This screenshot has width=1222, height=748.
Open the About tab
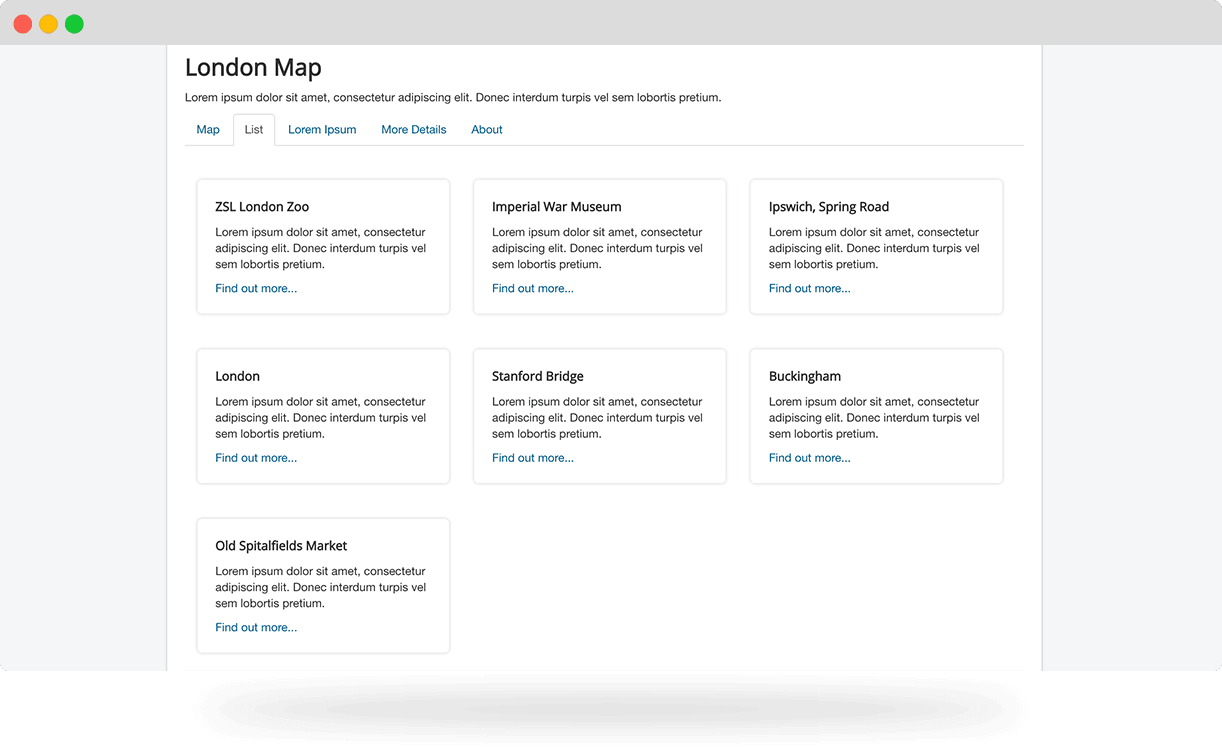tap(487, 130)
